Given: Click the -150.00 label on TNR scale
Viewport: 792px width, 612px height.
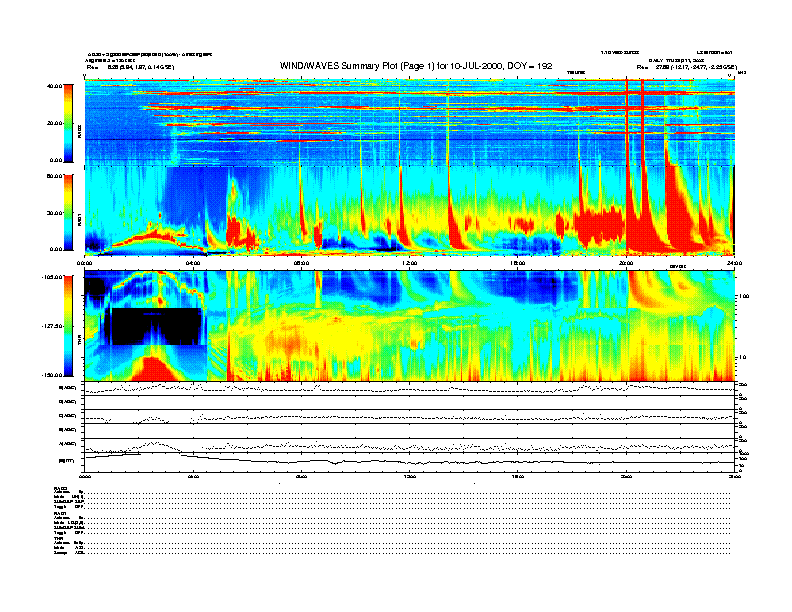Looking at the screenshot, I should tap(52, 375).
